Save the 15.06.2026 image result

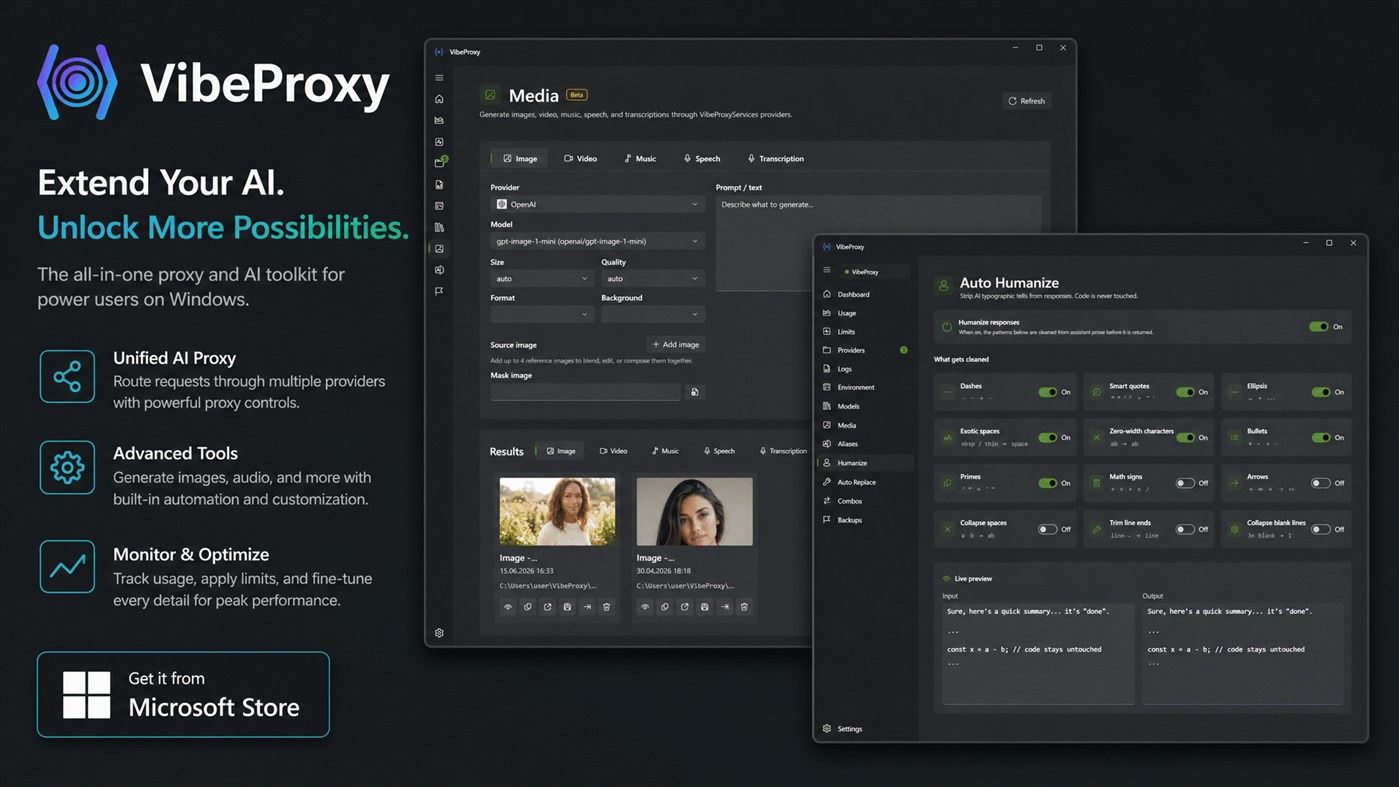(x=567, y=607)
